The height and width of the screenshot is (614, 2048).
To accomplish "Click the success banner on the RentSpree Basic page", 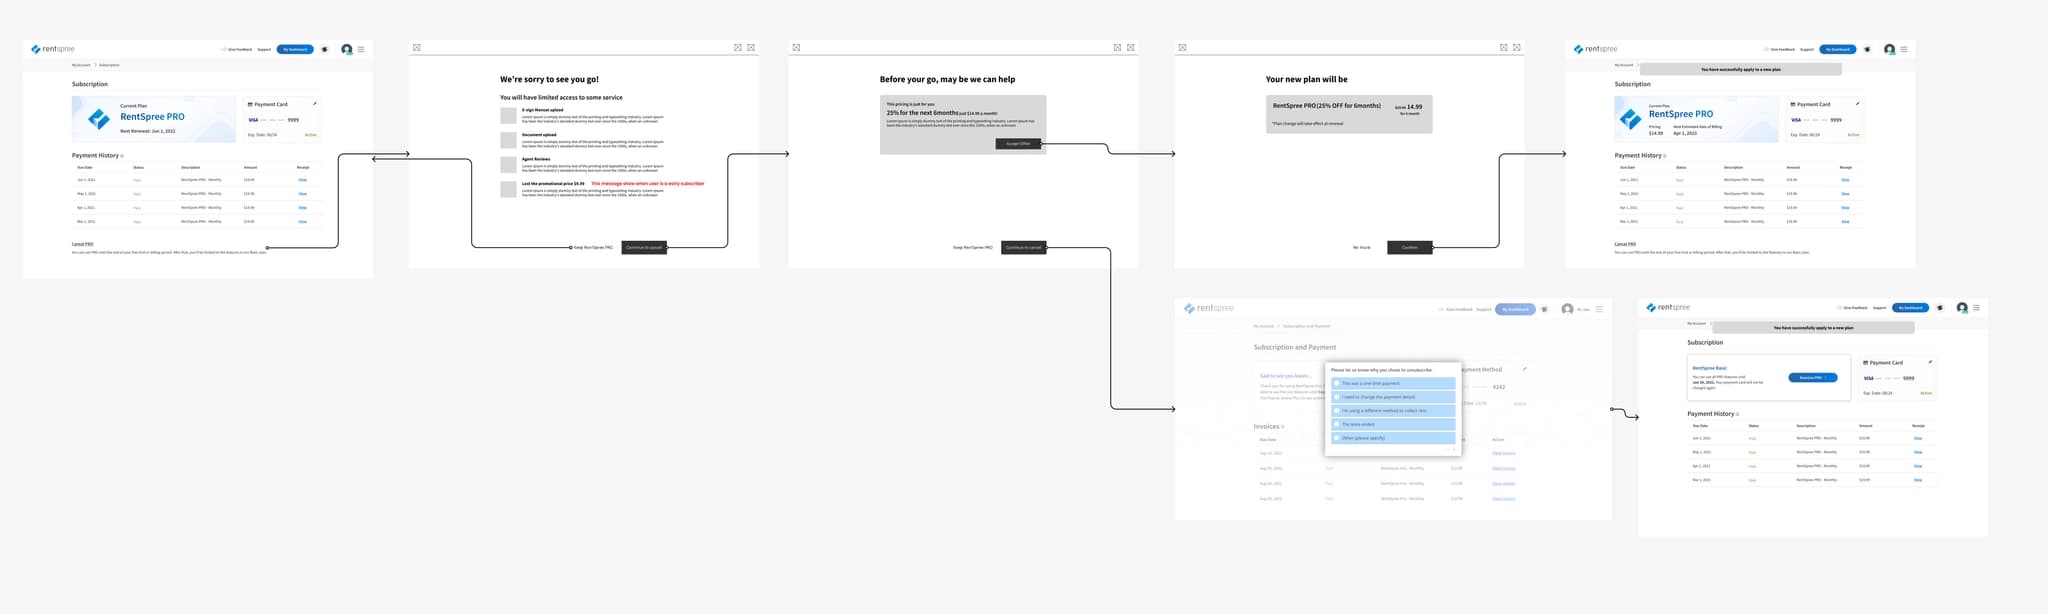I will (x=1813, y=327).
